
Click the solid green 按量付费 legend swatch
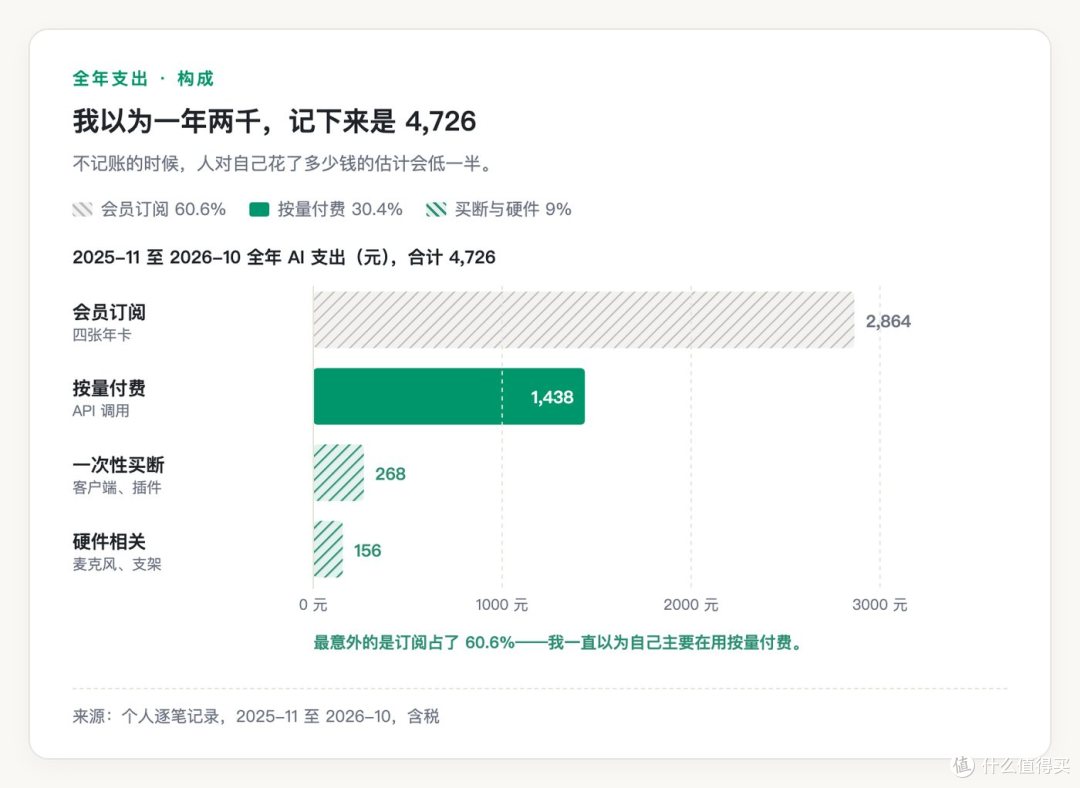(259, 209)
